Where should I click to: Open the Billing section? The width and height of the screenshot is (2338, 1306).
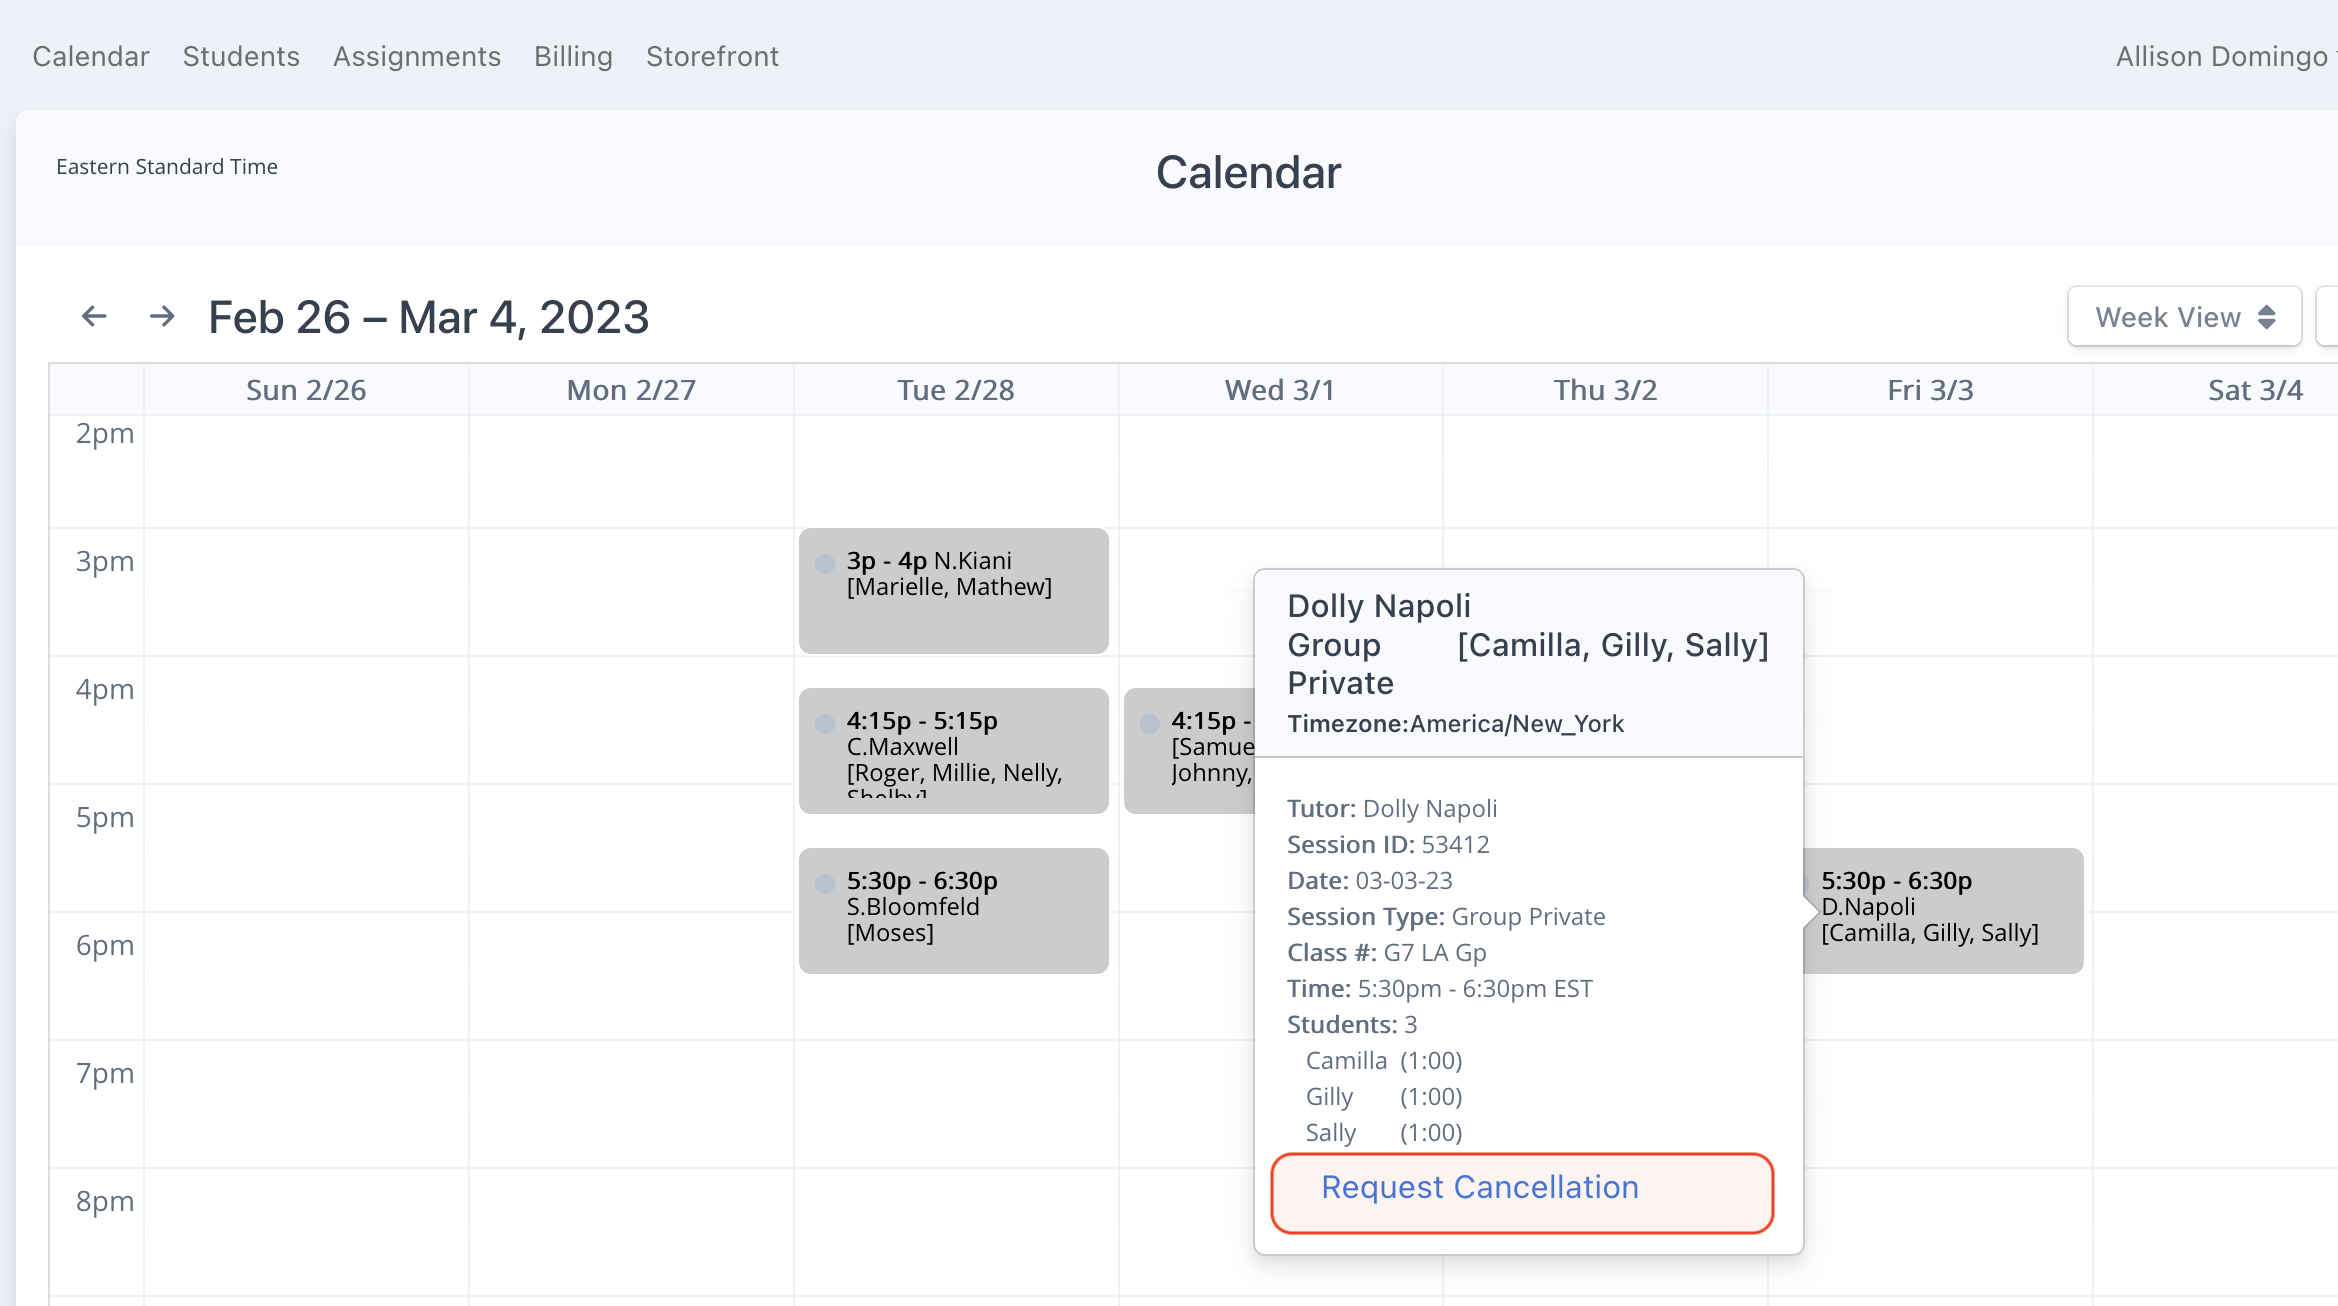[573, 56]
